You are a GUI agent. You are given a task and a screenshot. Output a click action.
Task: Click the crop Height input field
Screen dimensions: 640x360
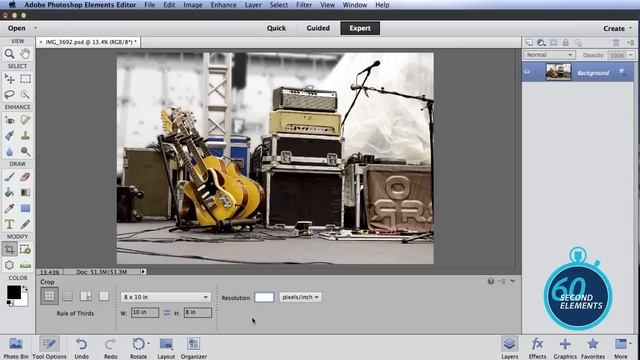[x=198, y=312]
